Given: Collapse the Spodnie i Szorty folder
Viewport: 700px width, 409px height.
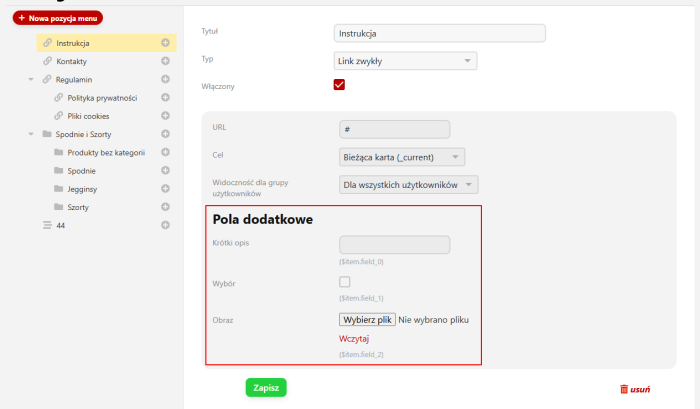Looking at the screenshot, I should click(32, 134).
